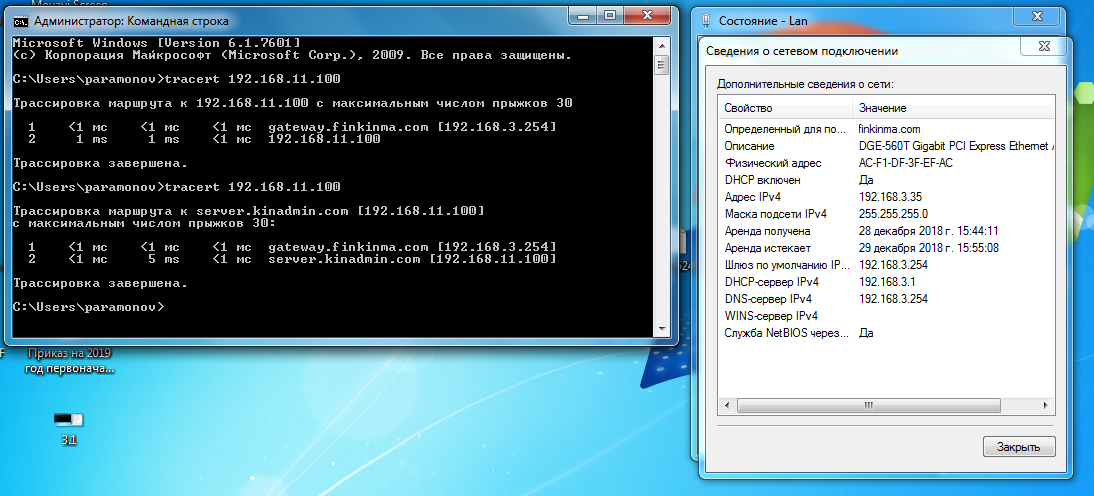Image resolution: width=1094 pixels, height=496 pixels.
Task: Select the Адрес IPv4 row
Action: point(886,197)
